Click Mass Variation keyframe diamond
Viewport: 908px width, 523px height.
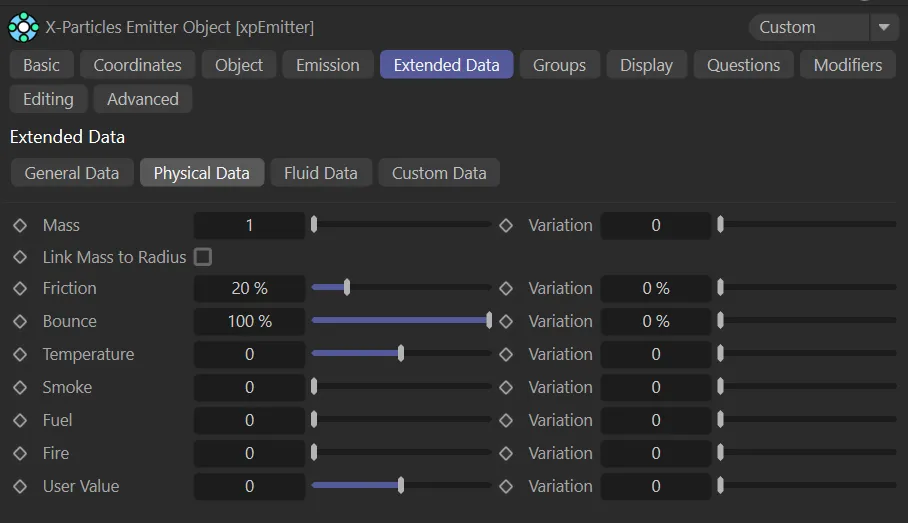click(506, 226)
